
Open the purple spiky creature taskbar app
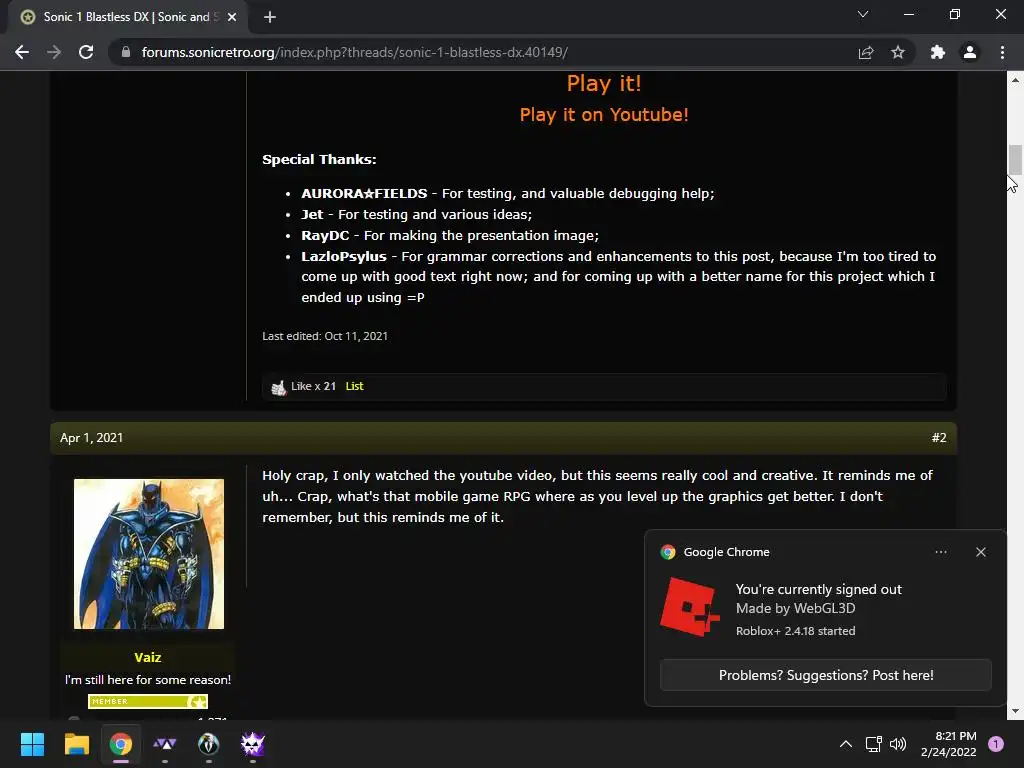(x=253, y=744)
